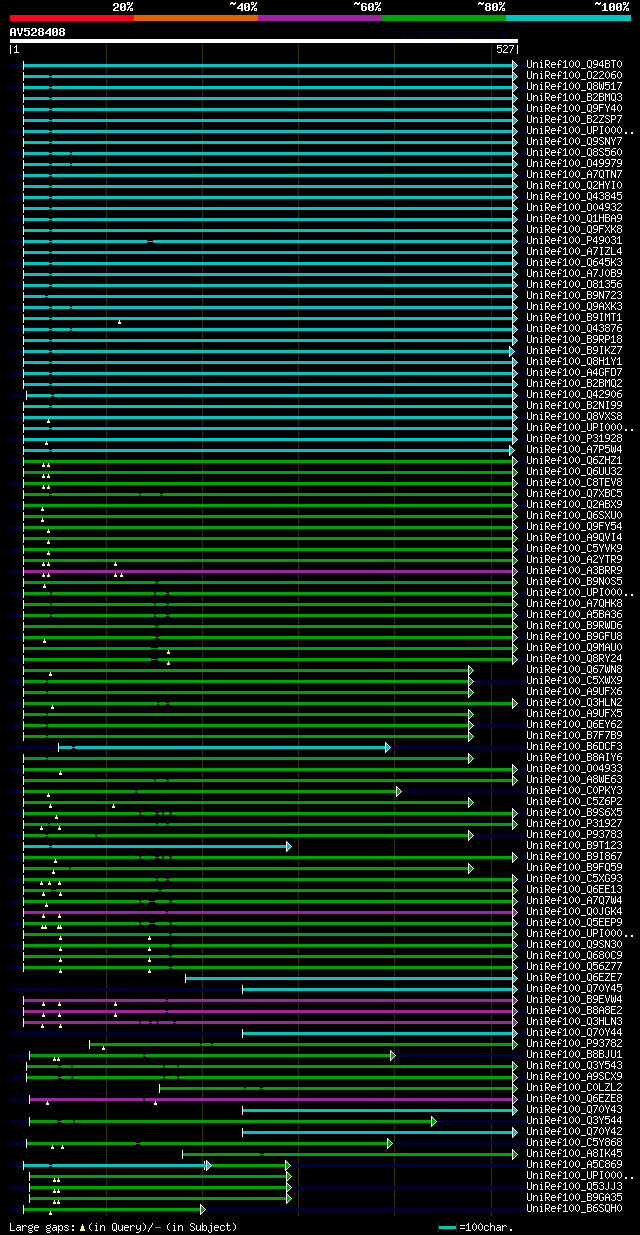Click UniRef100_Q43845 label
Viewport: 640px width, 1235px height.
click(x=575, y=196)
